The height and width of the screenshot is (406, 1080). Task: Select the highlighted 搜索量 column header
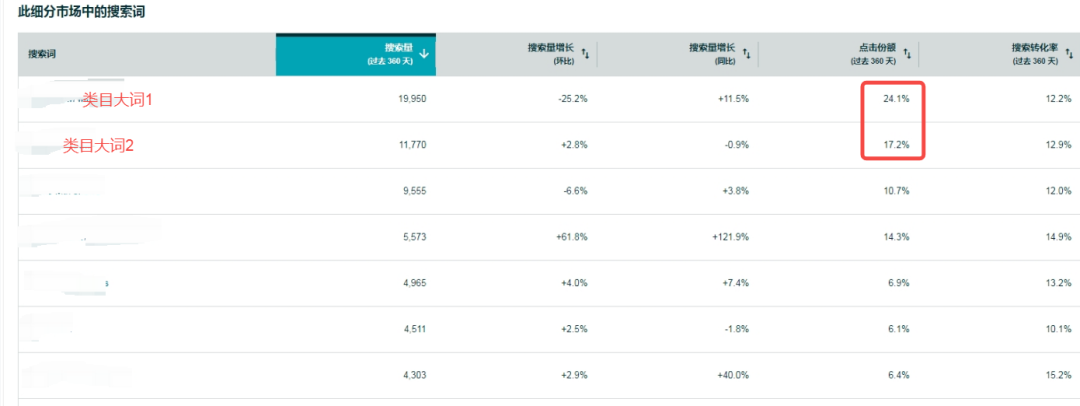pyautogui.click(x=355, y=54)
